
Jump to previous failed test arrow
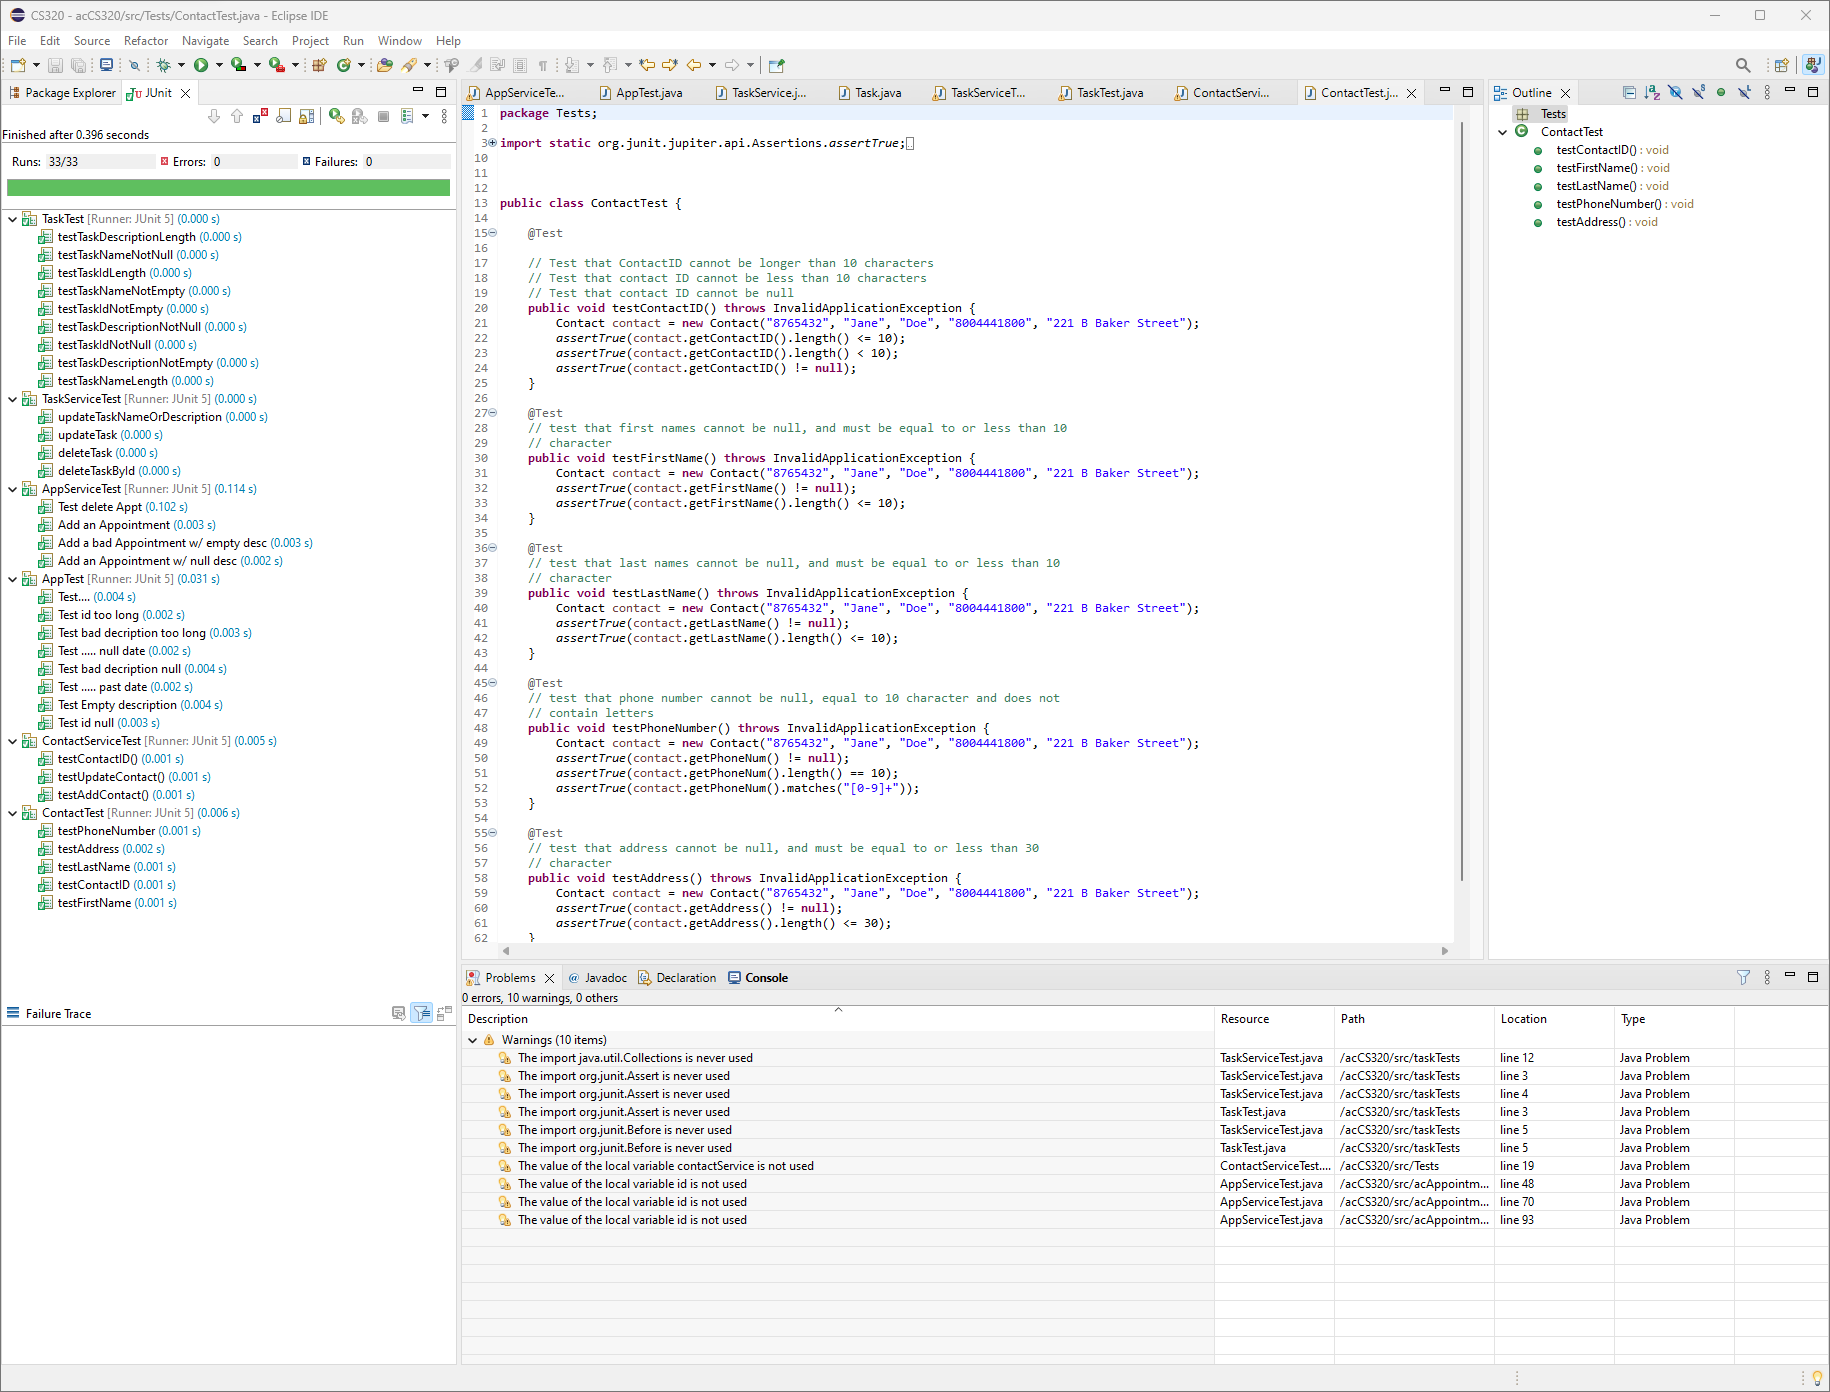237,116
